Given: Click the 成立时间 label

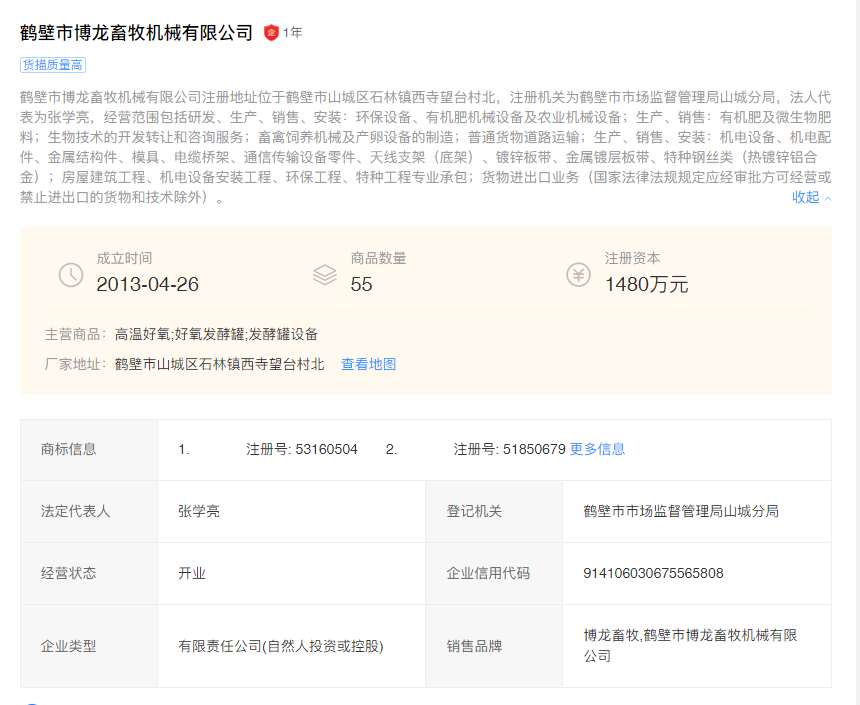Looking at the screenshot, I should (x=125, y=258).
